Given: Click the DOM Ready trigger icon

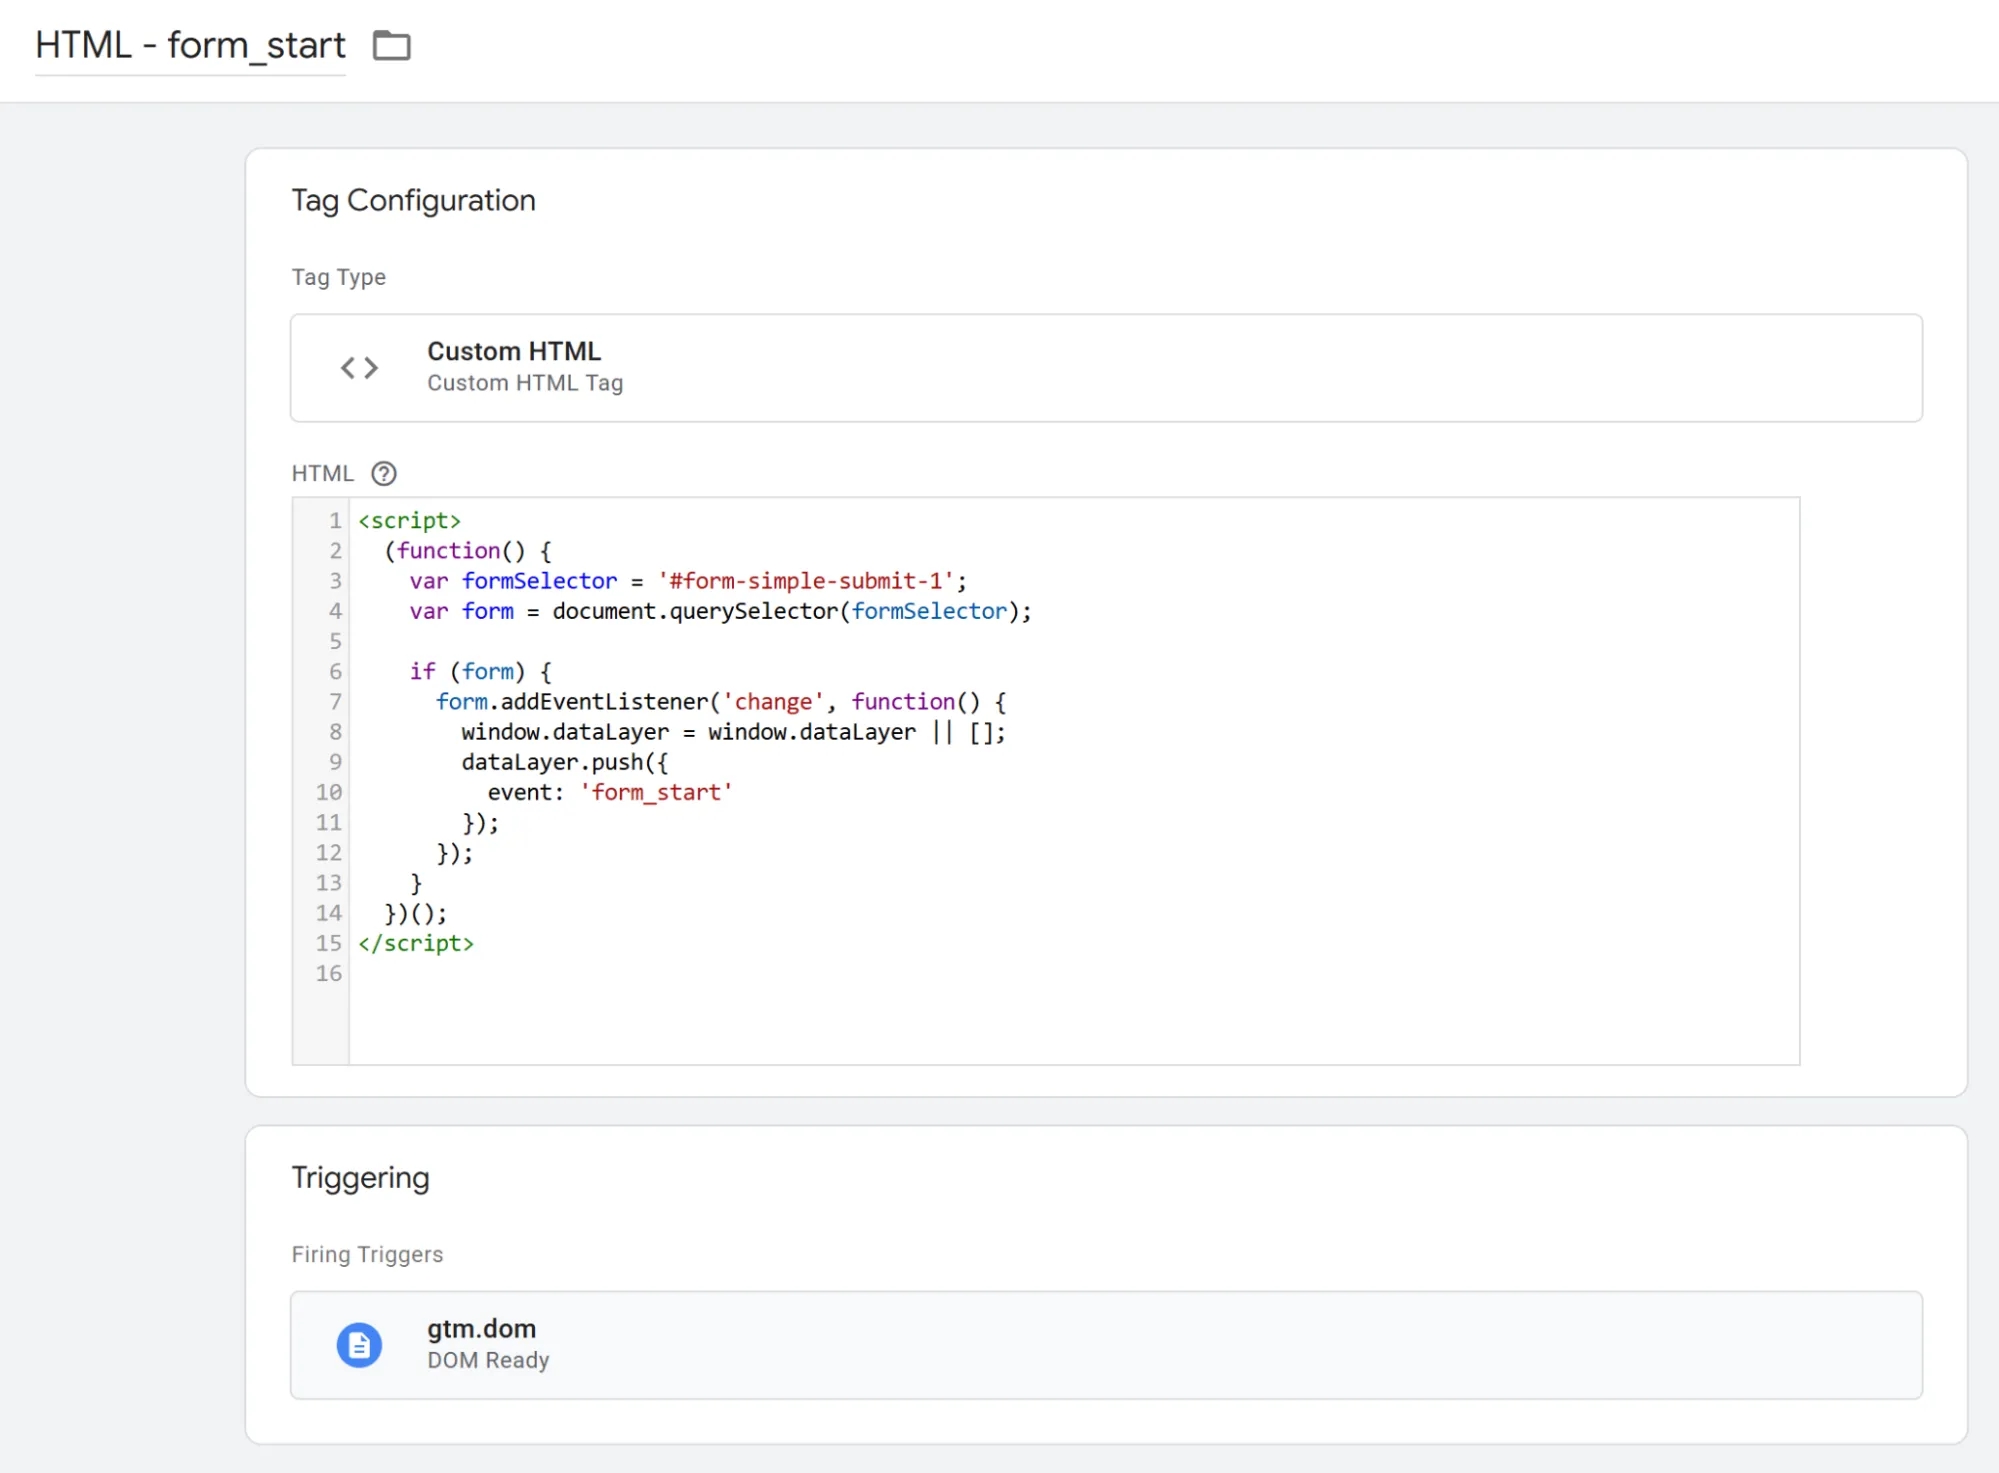Looking at the screenshot, I should click(359, 1345).
